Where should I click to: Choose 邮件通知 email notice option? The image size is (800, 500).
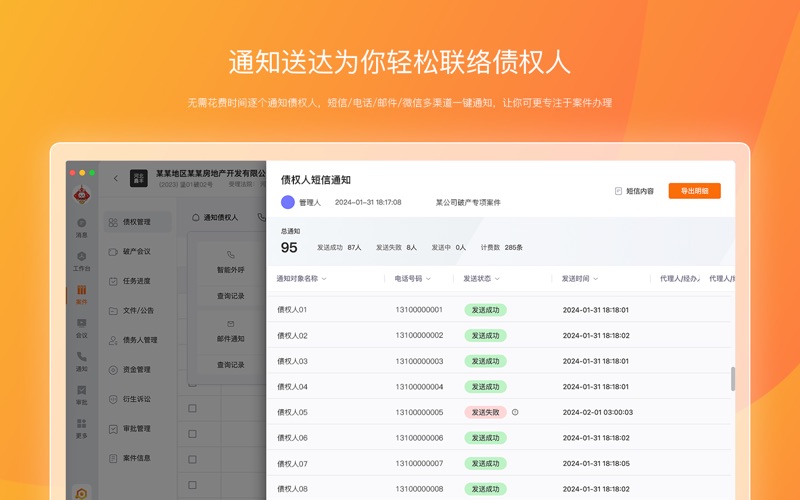click(231, 332)
